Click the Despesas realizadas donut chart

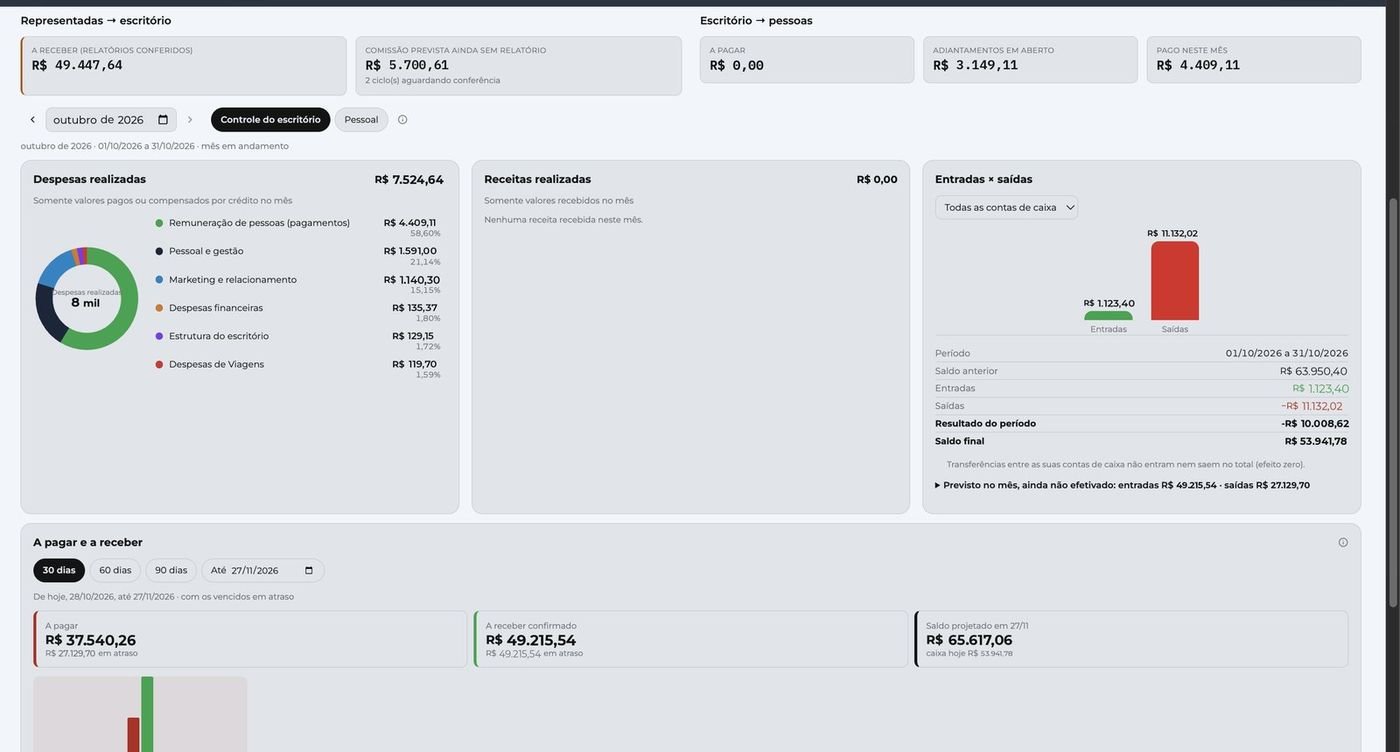tap(87, 298)
